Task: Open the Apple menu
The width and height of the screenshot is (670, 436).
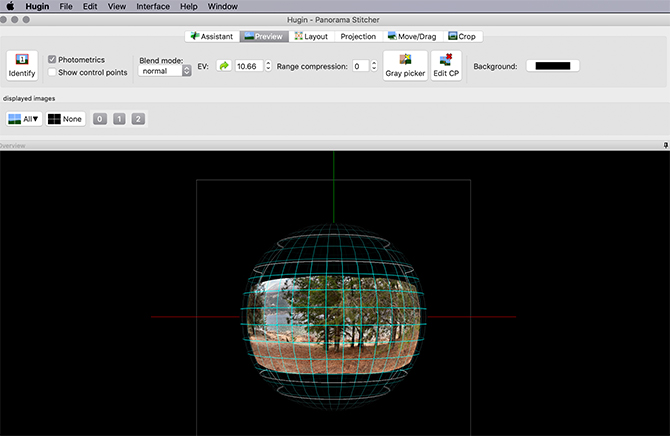Action: click(10, 6)
